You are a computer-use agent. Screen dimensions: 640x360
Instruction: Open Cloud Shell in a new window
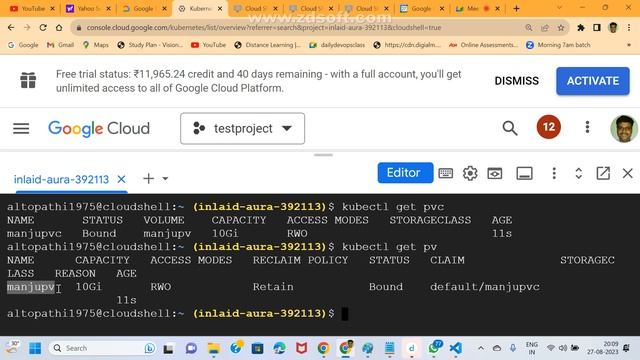(x=603, y=173)
